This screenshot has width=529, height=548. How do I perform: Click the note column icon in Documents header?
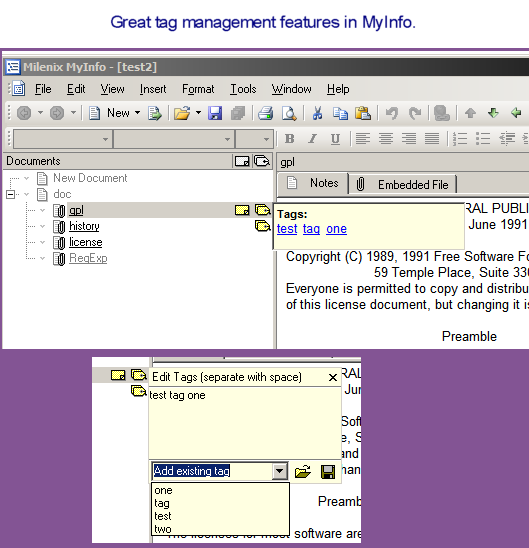242,161
